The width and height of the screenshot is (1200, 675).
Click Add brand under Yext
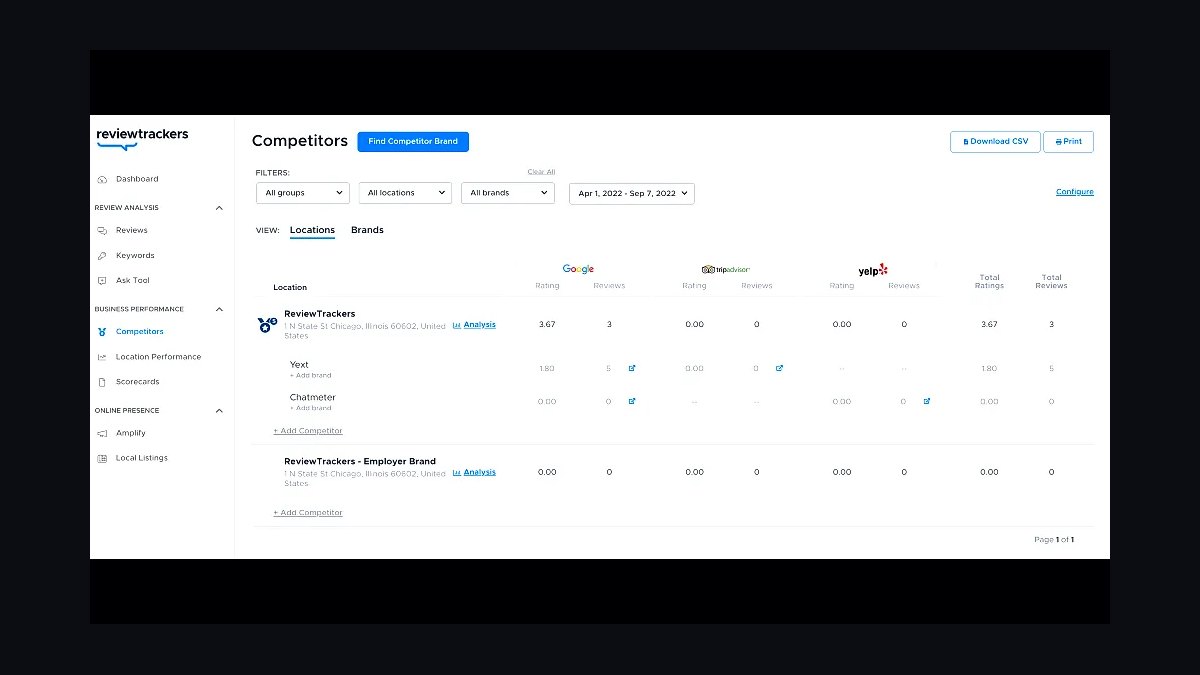[x=310, y=376]
